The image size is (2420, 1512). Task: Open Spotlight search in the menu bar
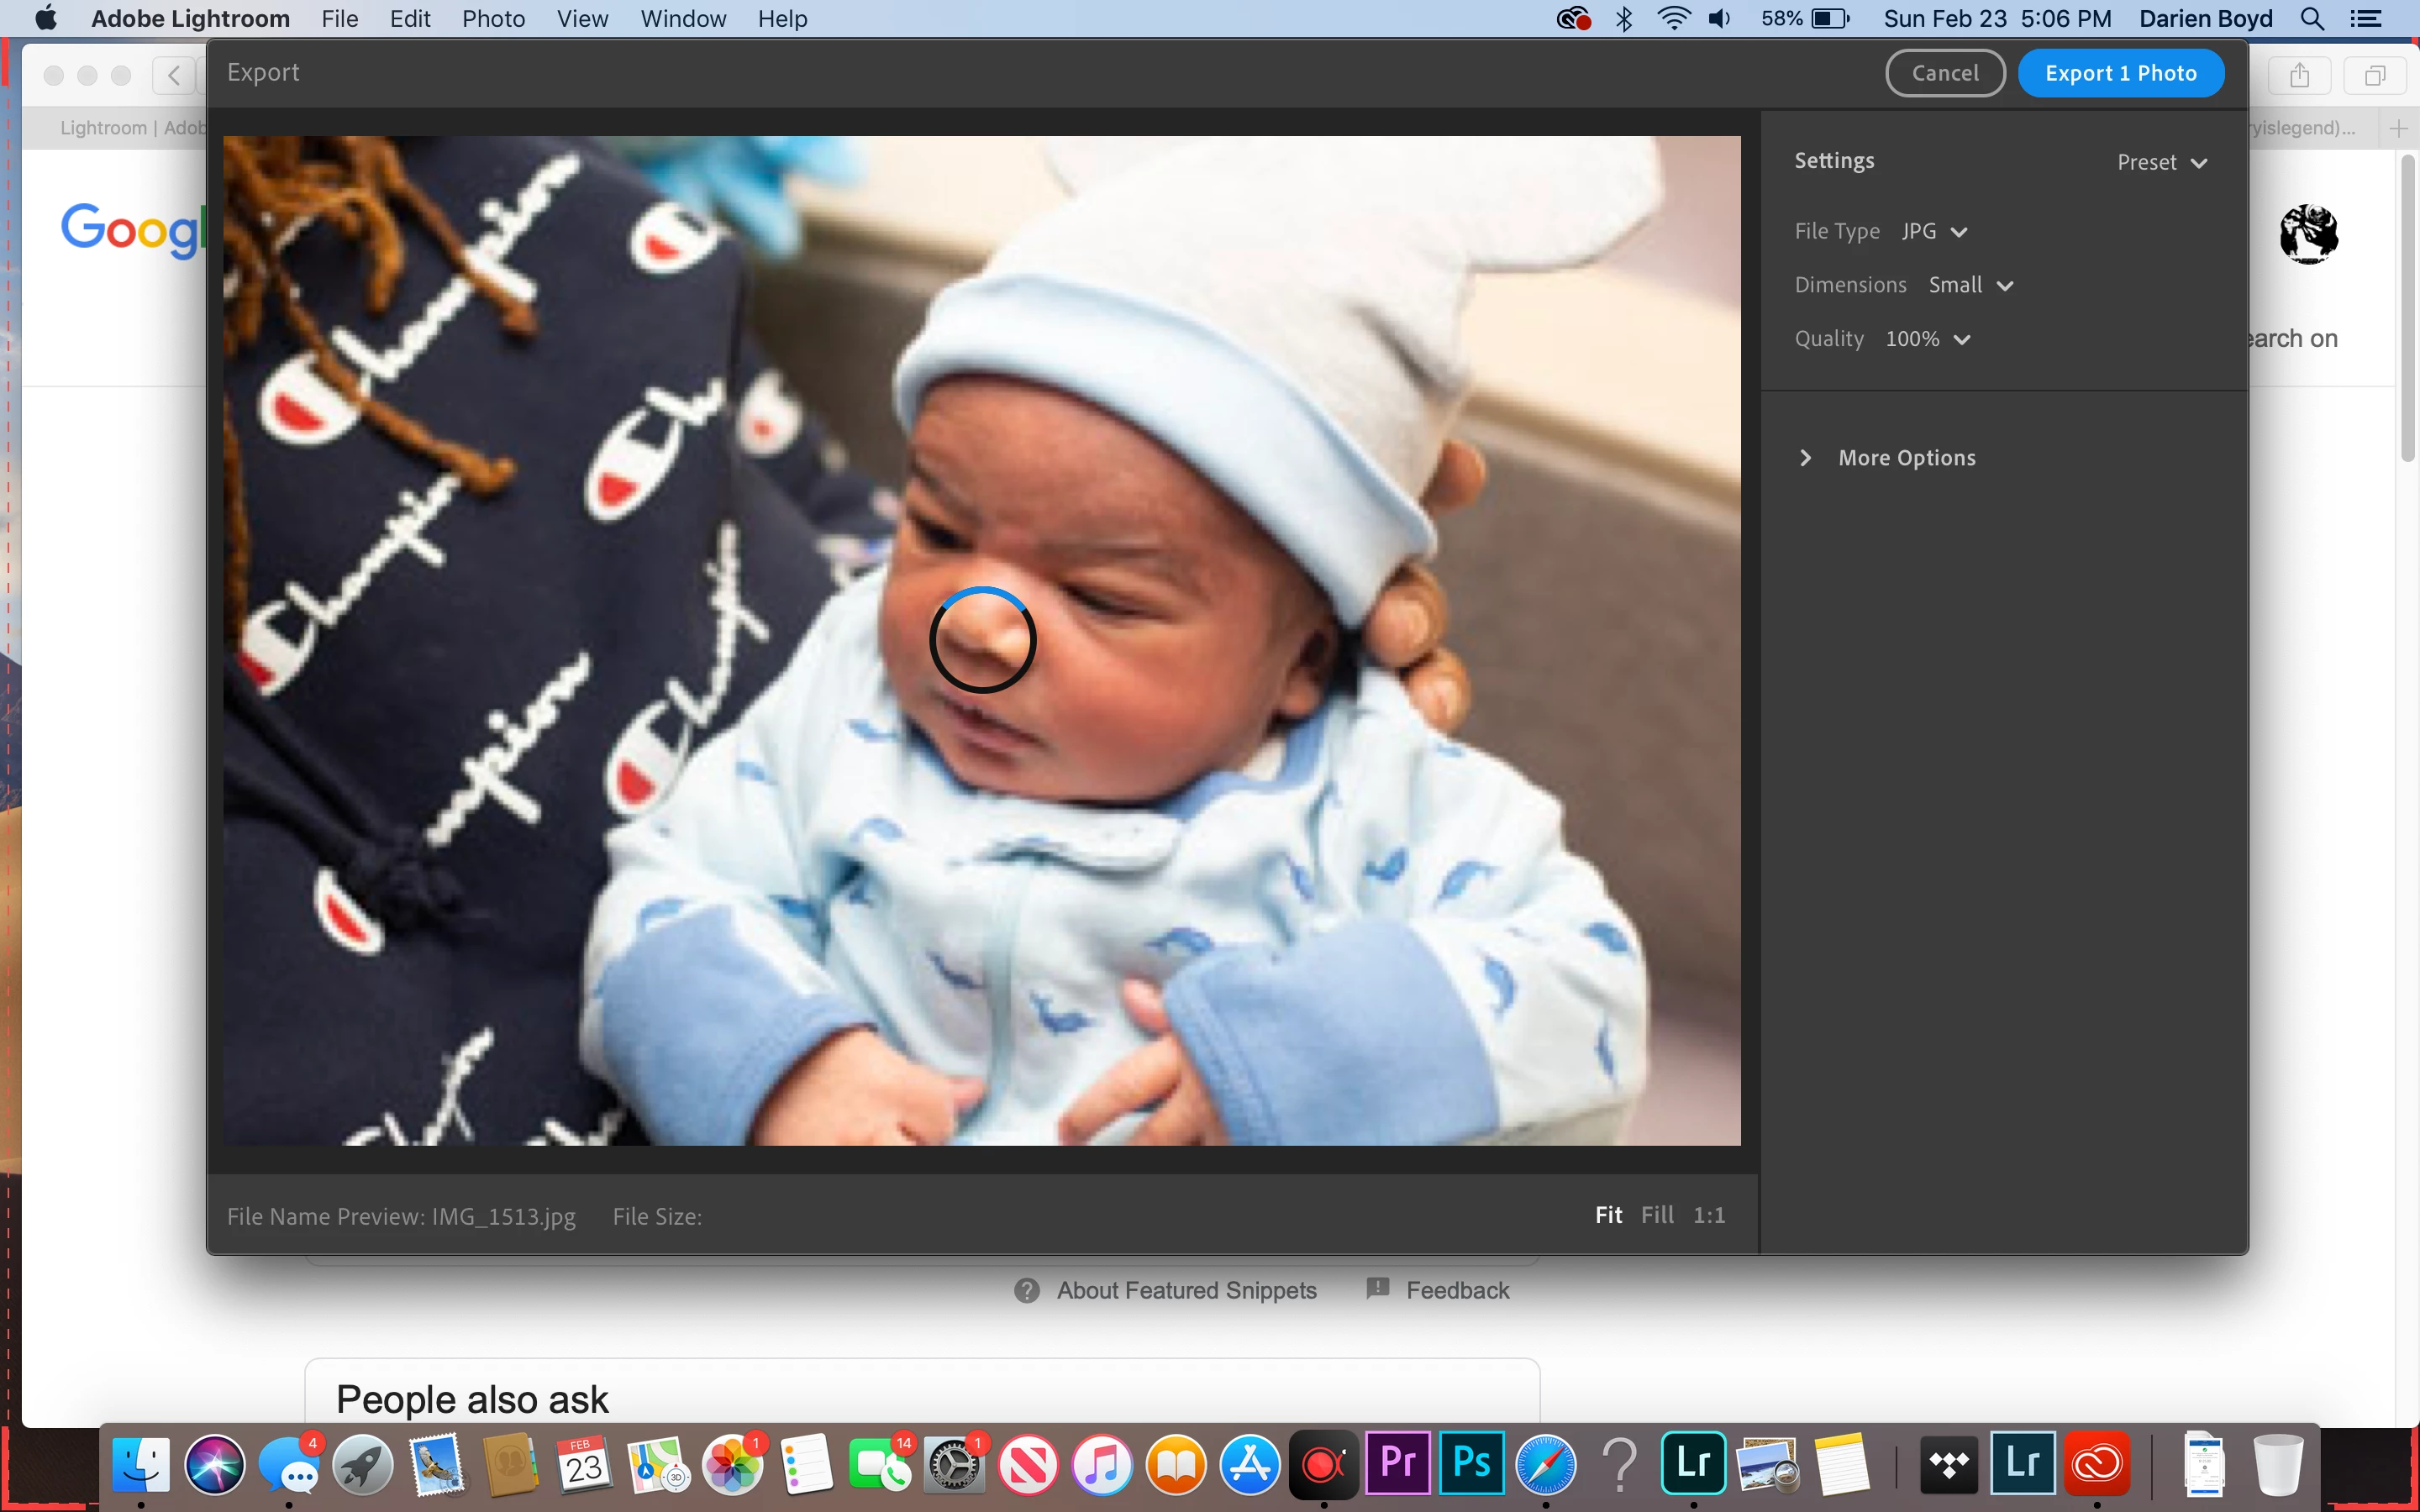(x=2312, y=19)
